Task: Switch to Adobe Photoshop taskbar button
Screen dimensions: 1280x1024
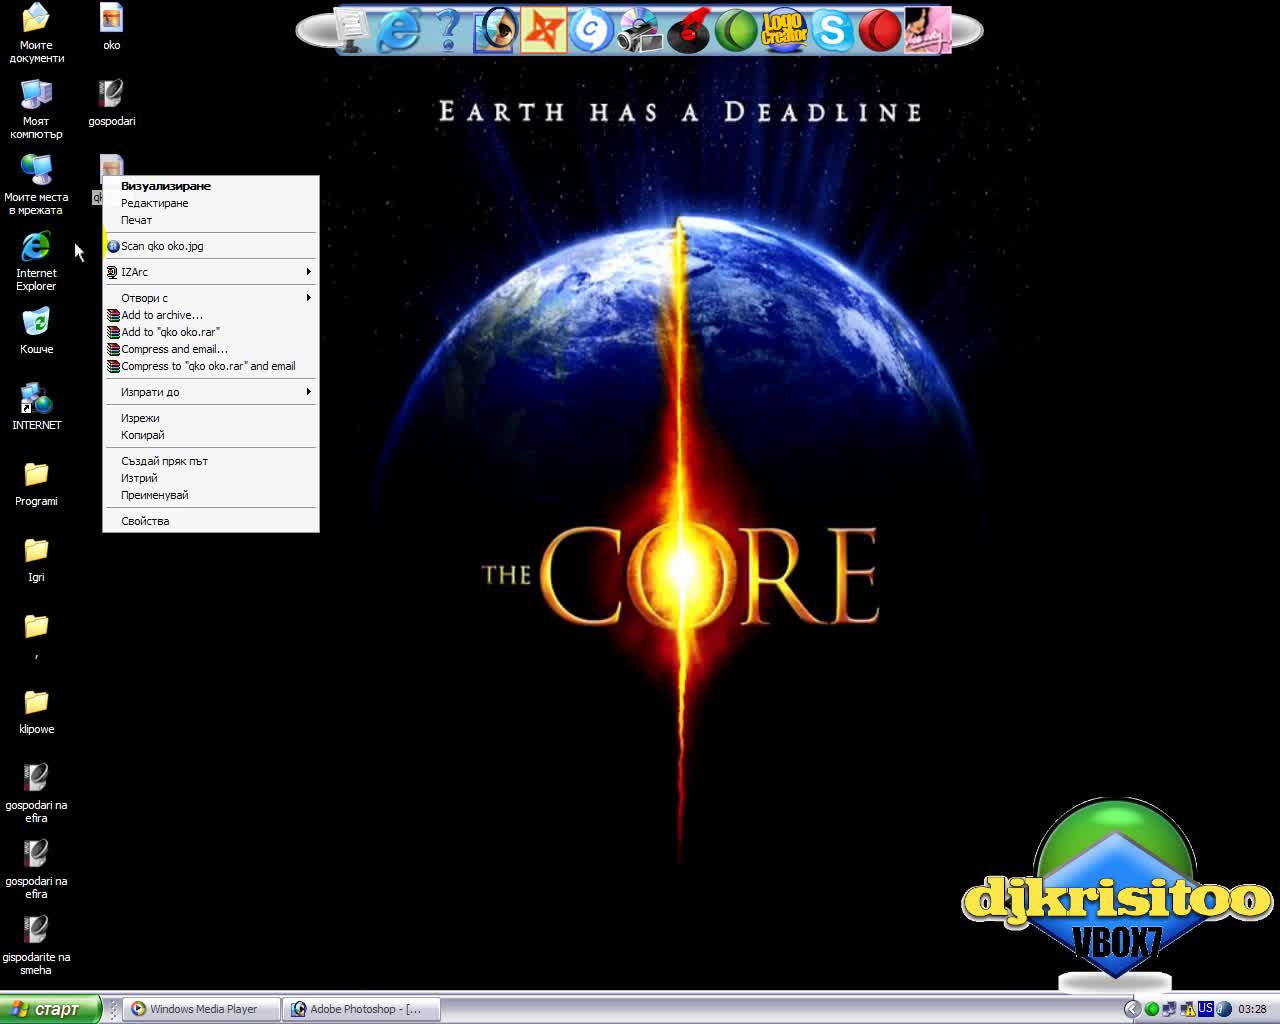Action: [361, 1009]
